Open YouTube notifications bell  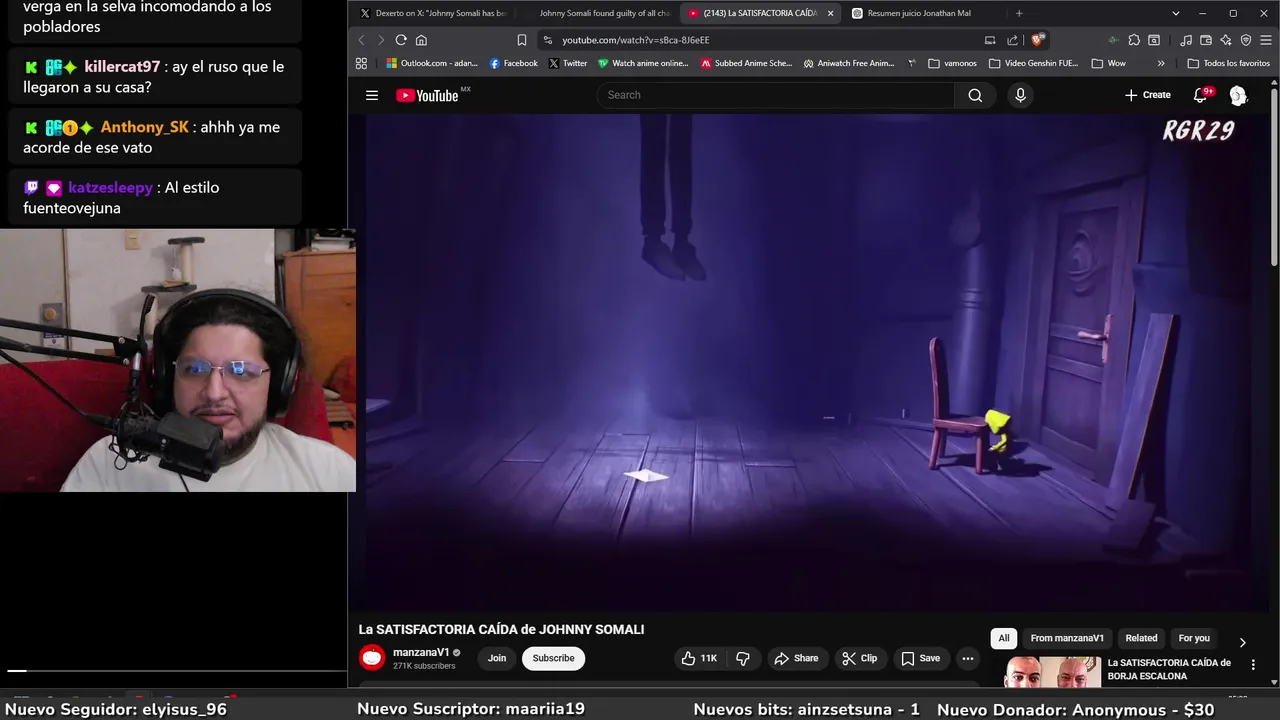click(x=1200, y=95)
